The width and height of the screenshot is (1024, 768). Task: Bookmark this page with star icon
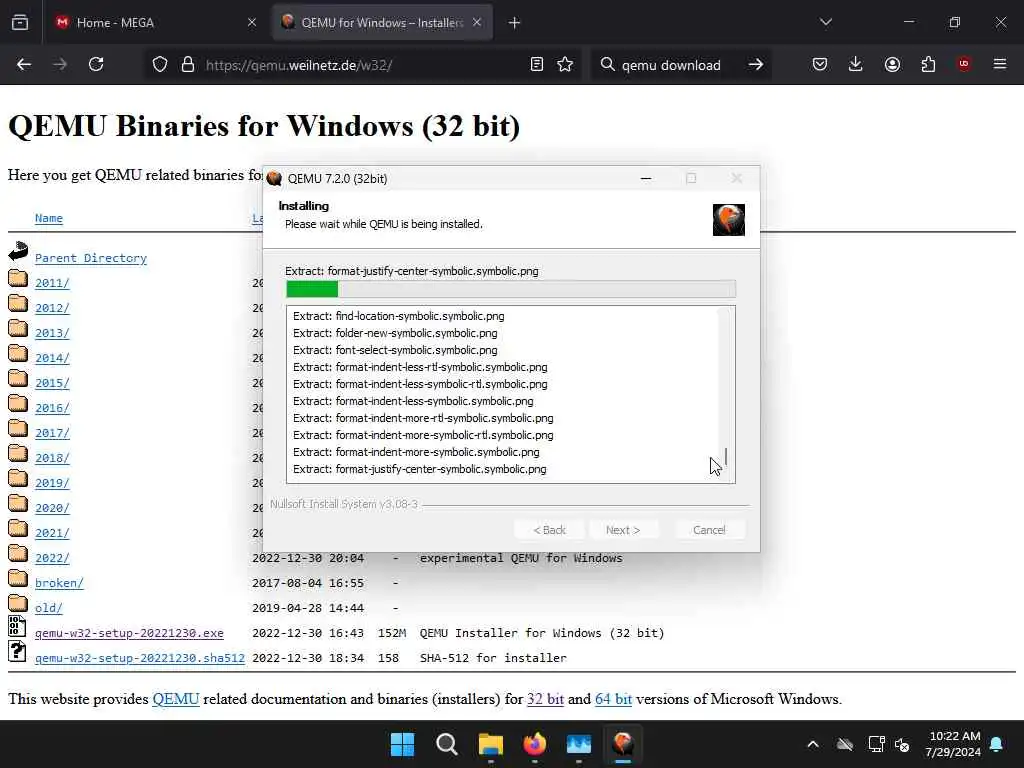tap(566, 64)
